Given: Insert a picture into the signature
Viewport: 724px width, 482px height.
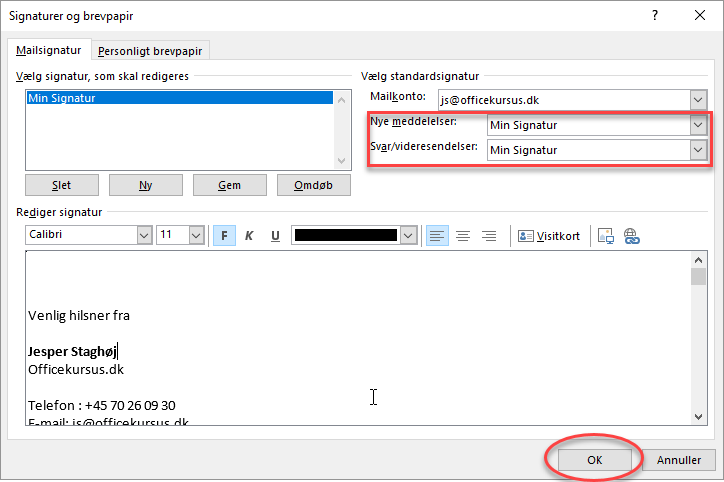Looking at the screenshot, I should (x=605, y=236).
